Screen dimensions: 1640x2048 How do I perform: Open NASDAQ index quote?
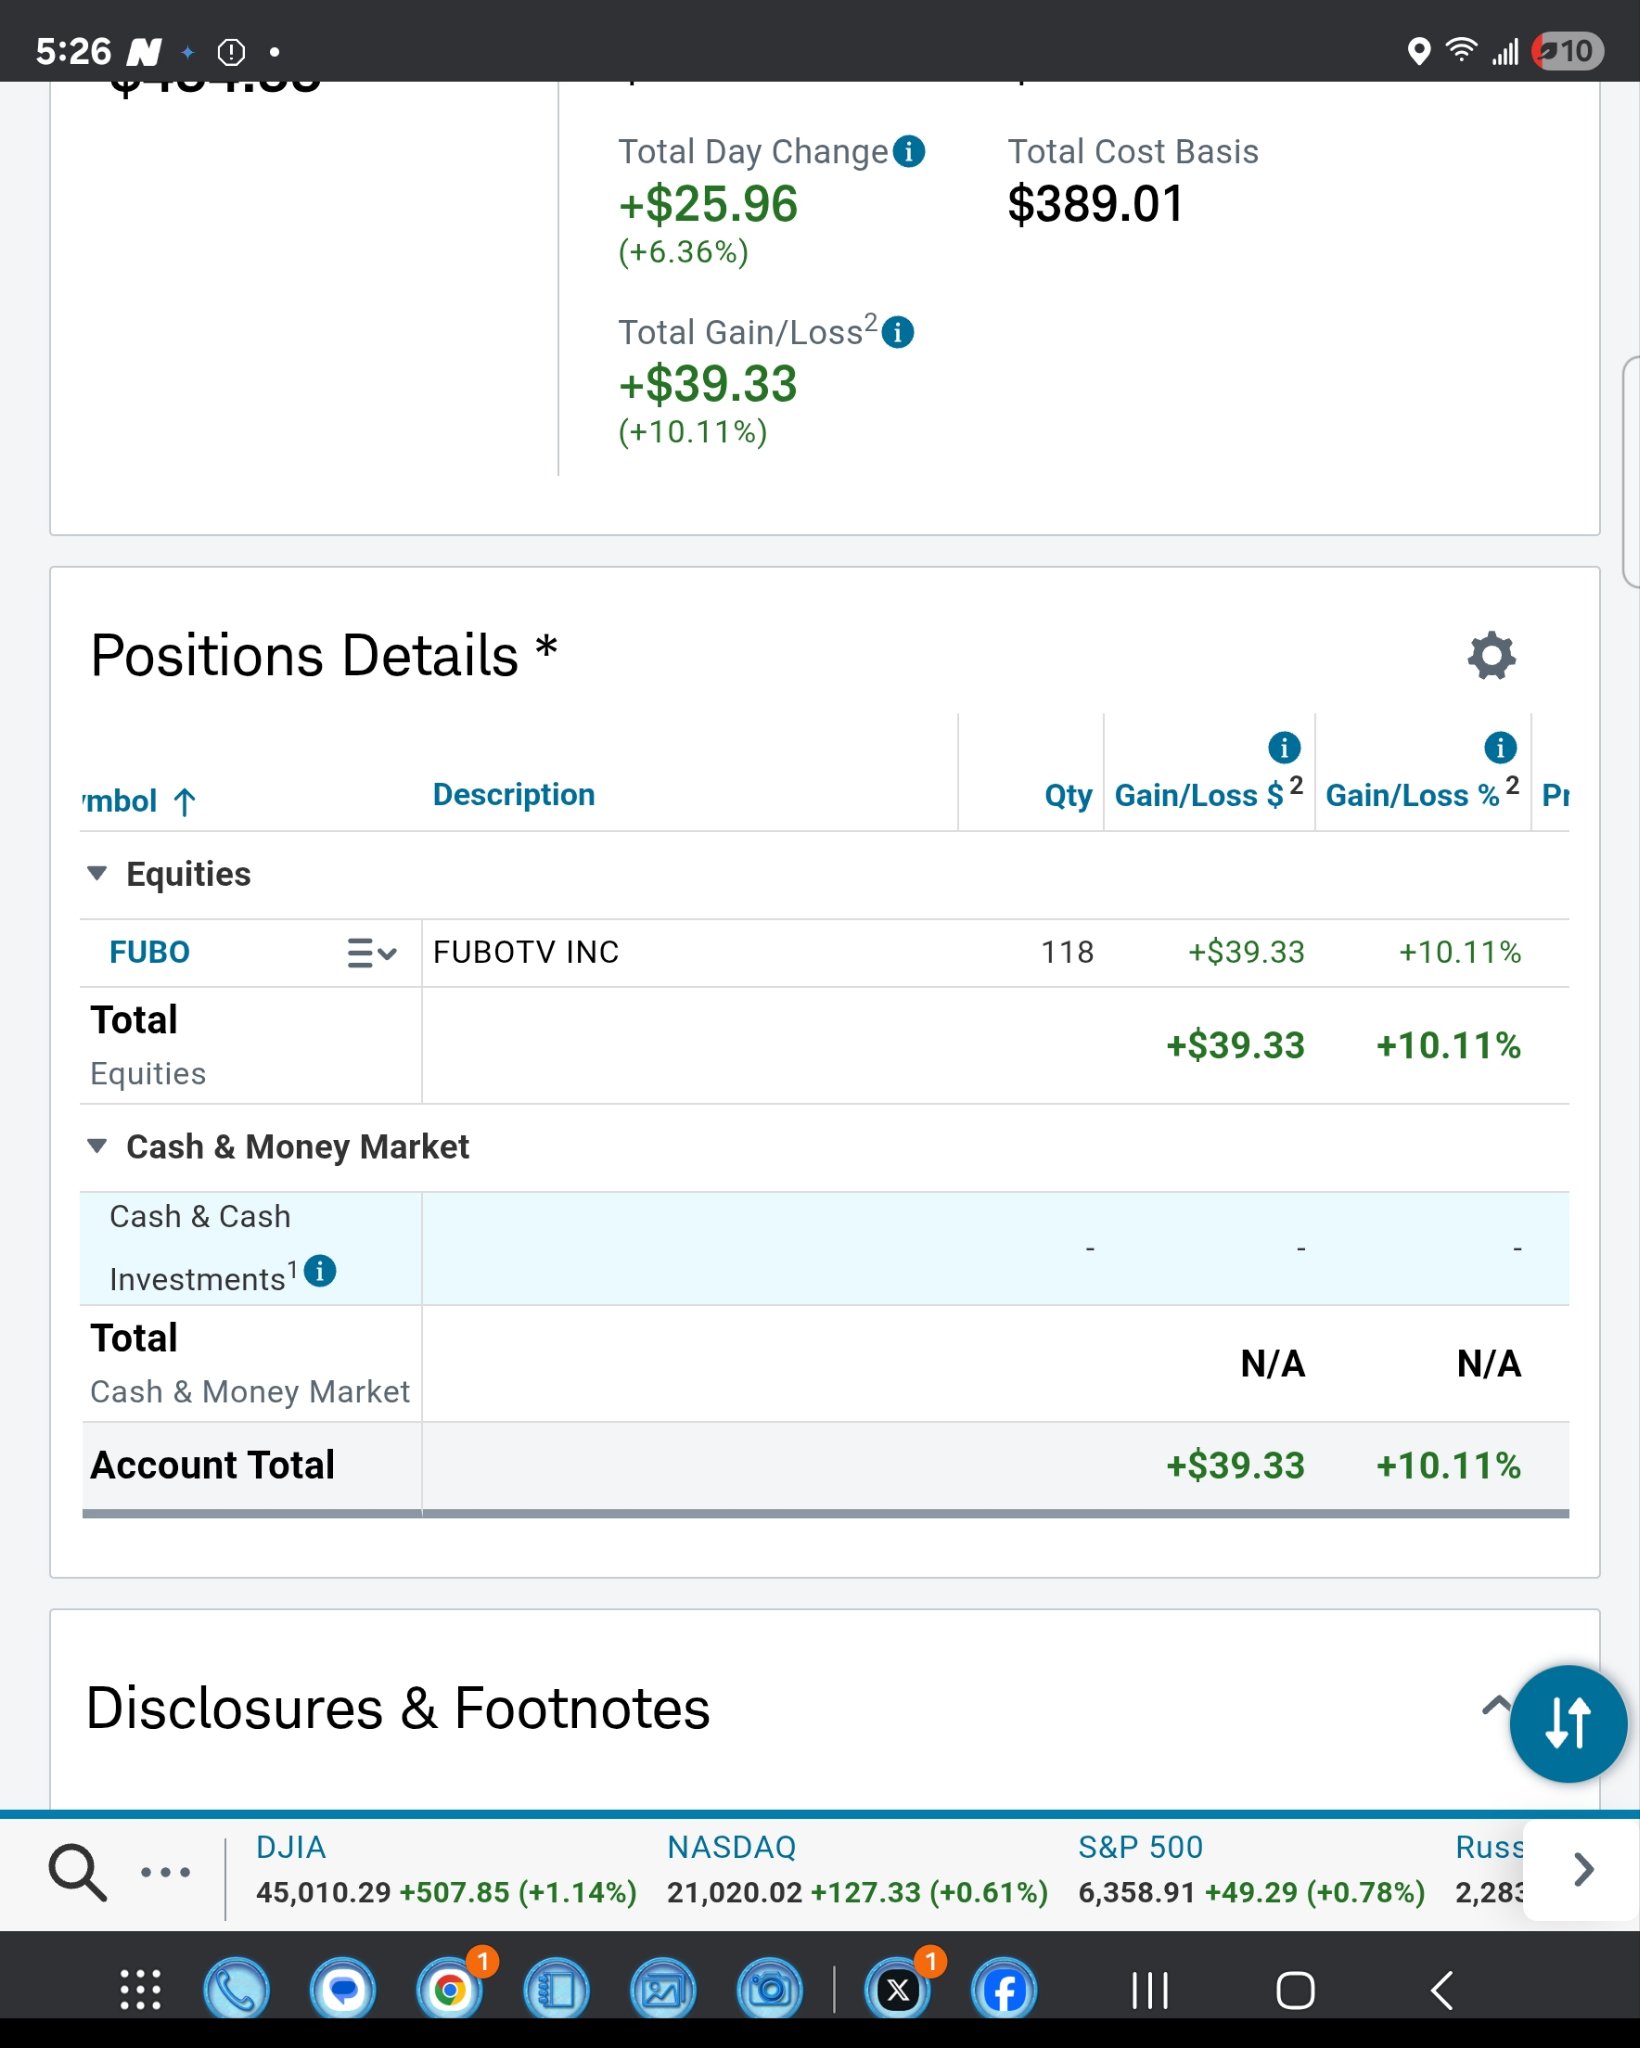point(857,1870)
